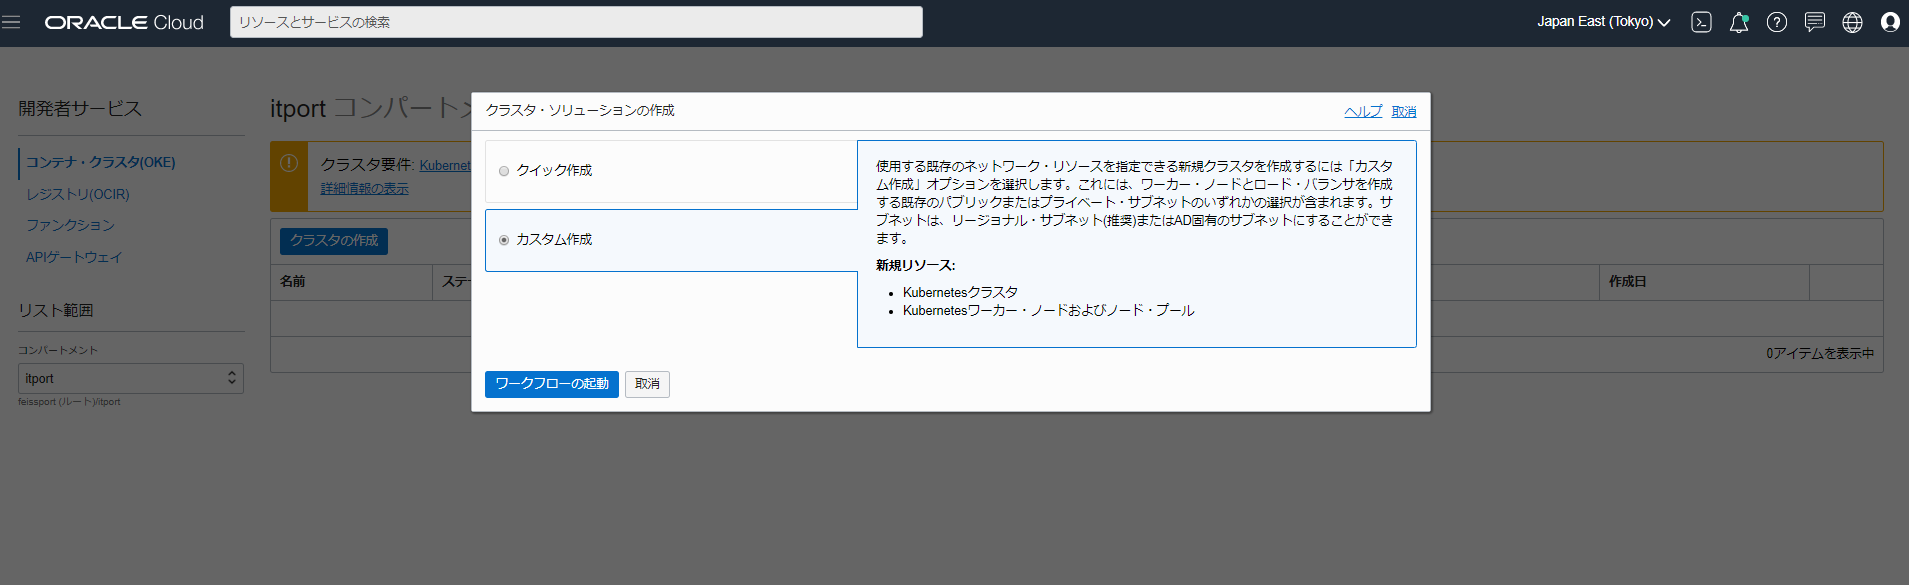Click the Oracle Cloud logo
This screenshot has width=1909, height=585.
pos(124,22)
